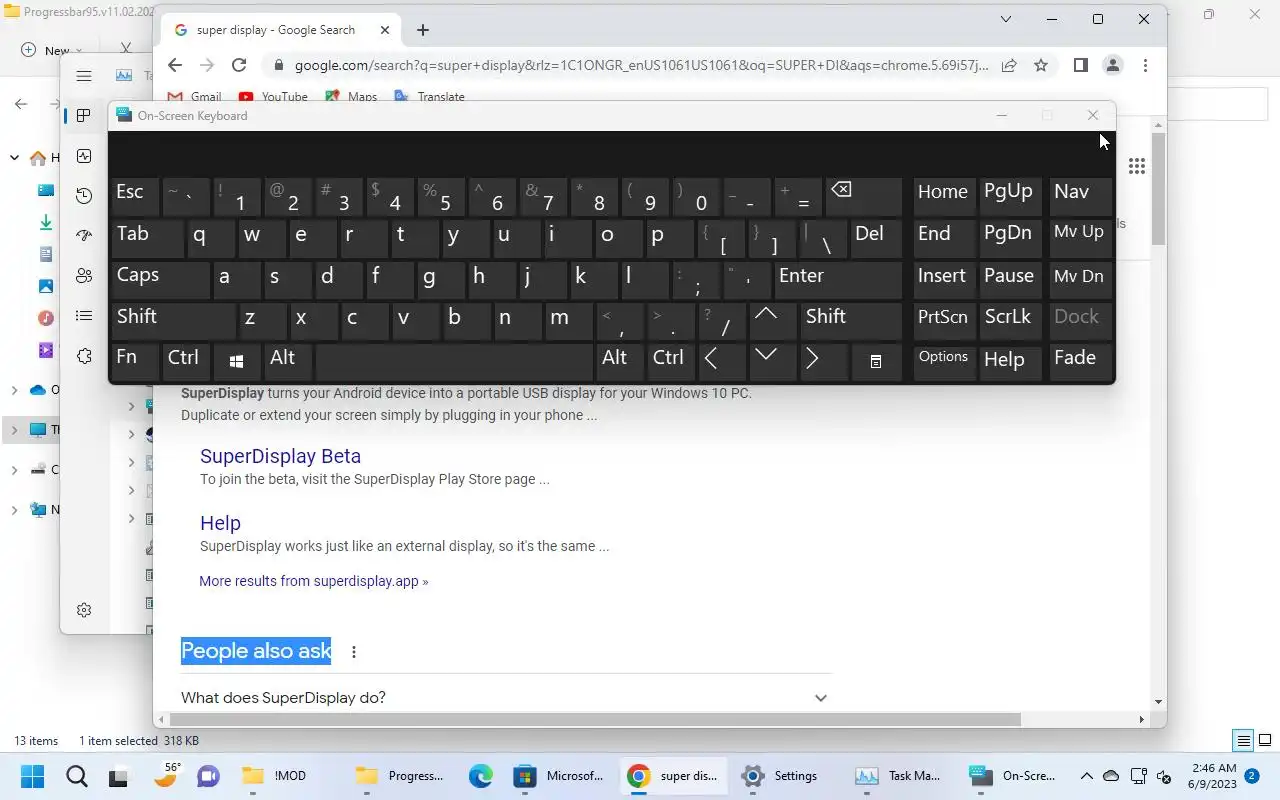Open Maps bookmark
1280x800 pixels.
coord(352,97)
